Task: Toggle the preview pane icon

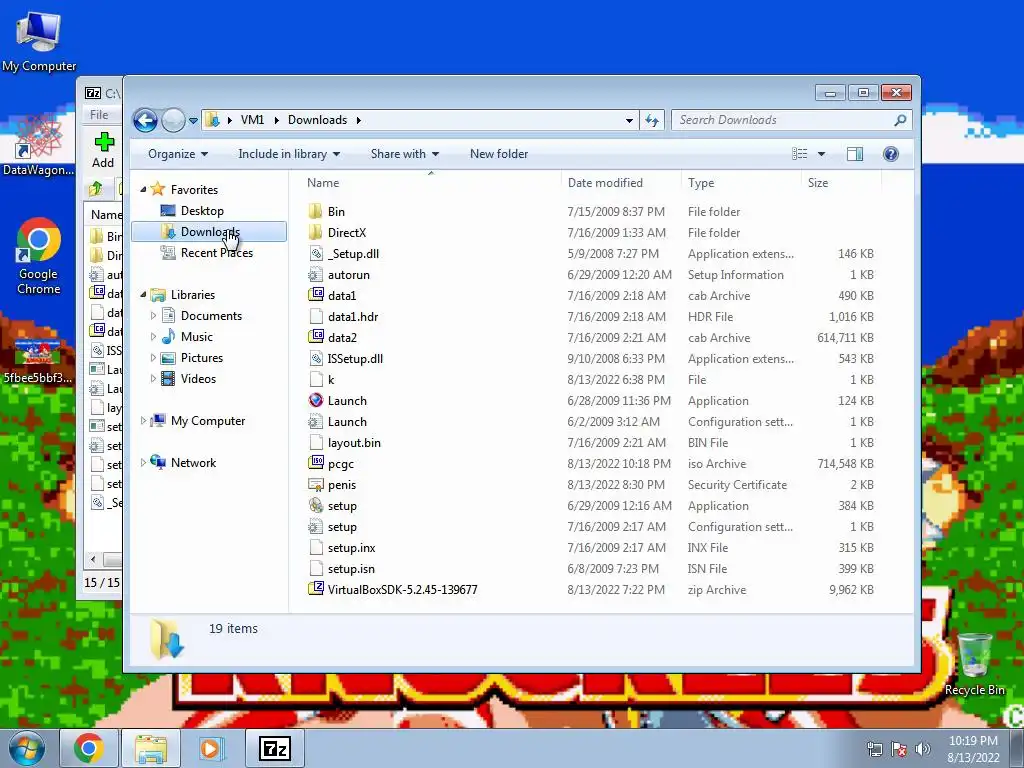Action: [854, 154]
